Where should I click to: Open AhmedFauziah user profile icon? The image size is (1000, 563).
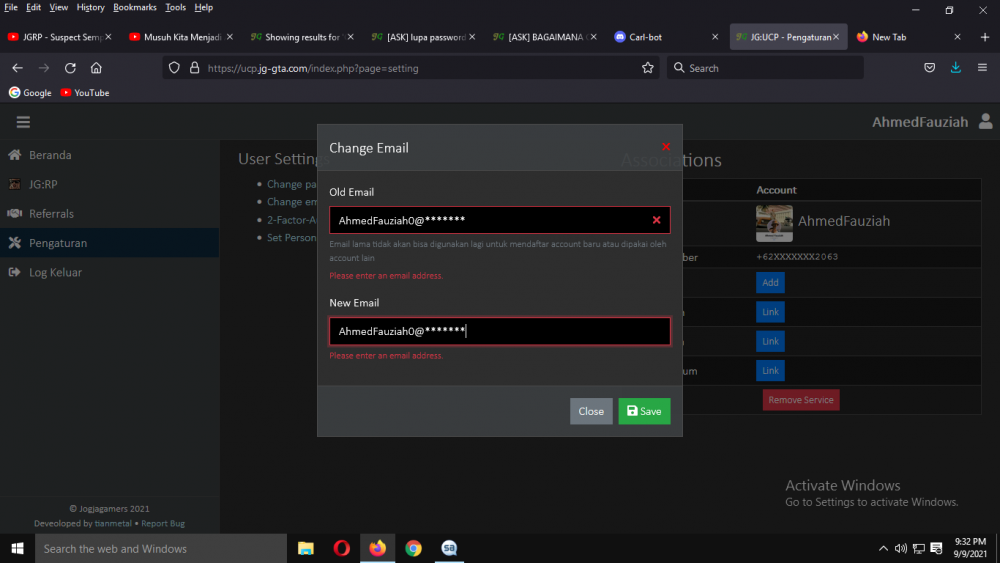[x=985, y=121]
